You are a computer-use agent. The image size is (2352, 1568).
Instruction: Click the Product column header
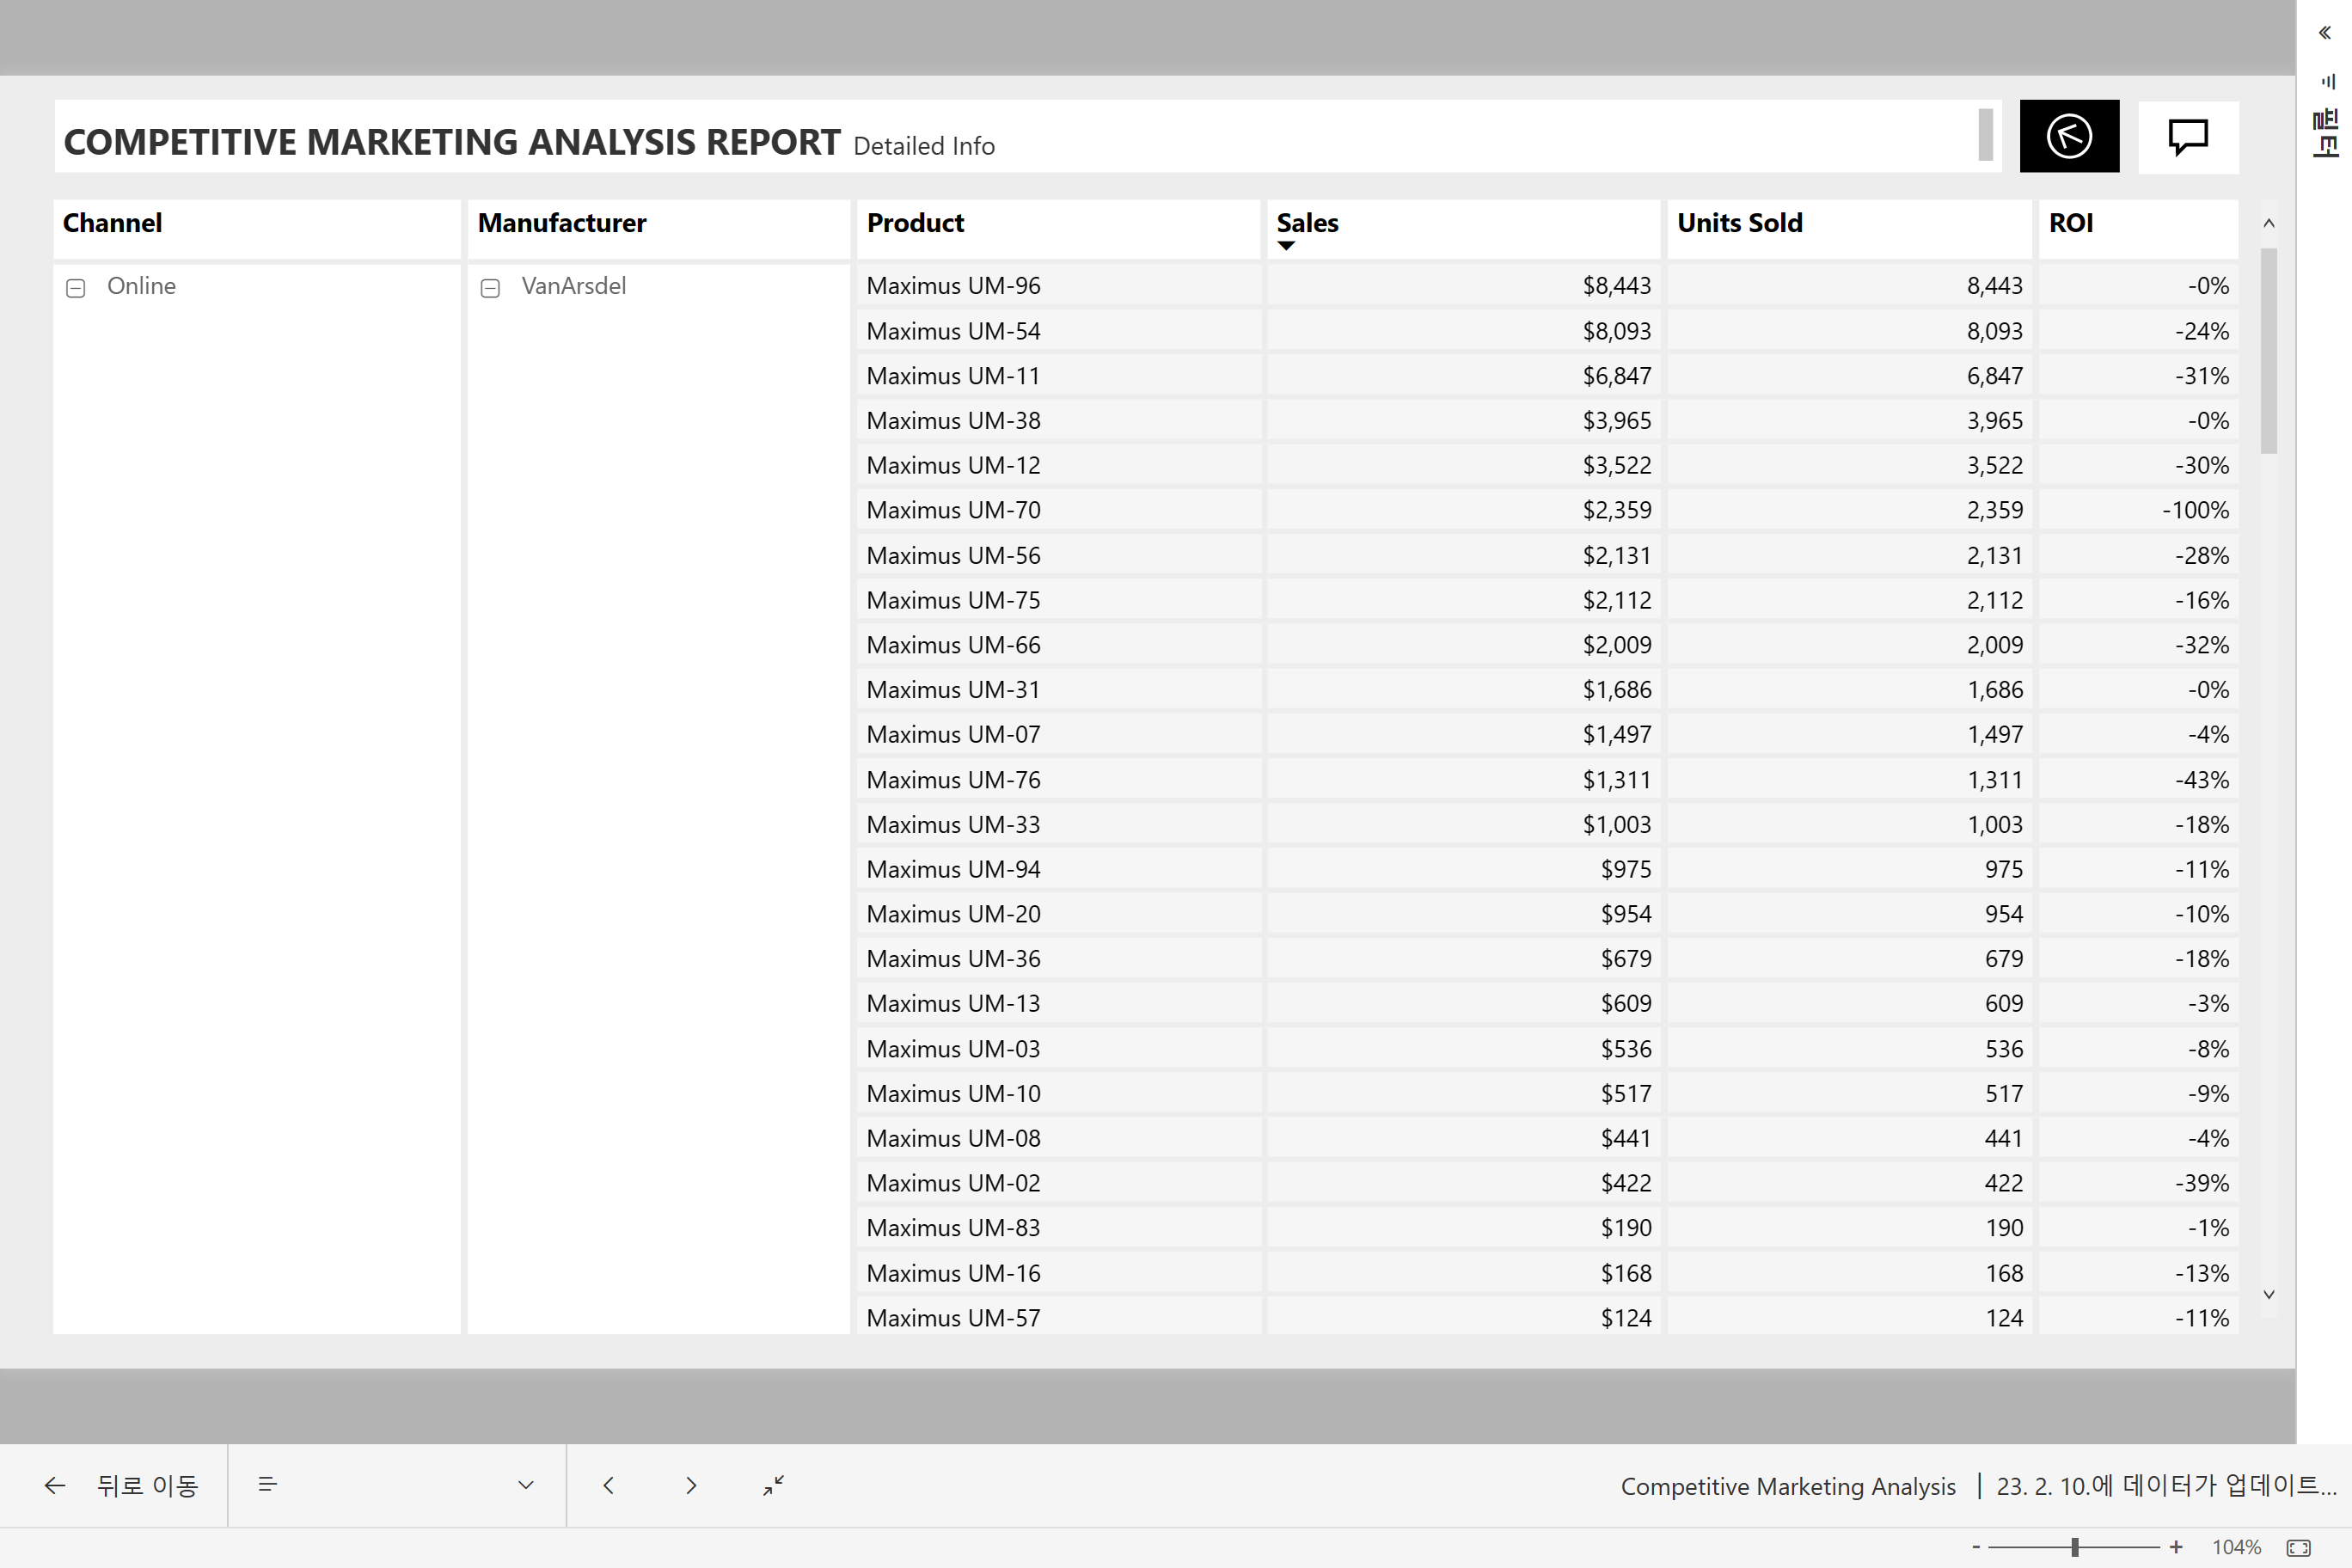pos(915,223)
